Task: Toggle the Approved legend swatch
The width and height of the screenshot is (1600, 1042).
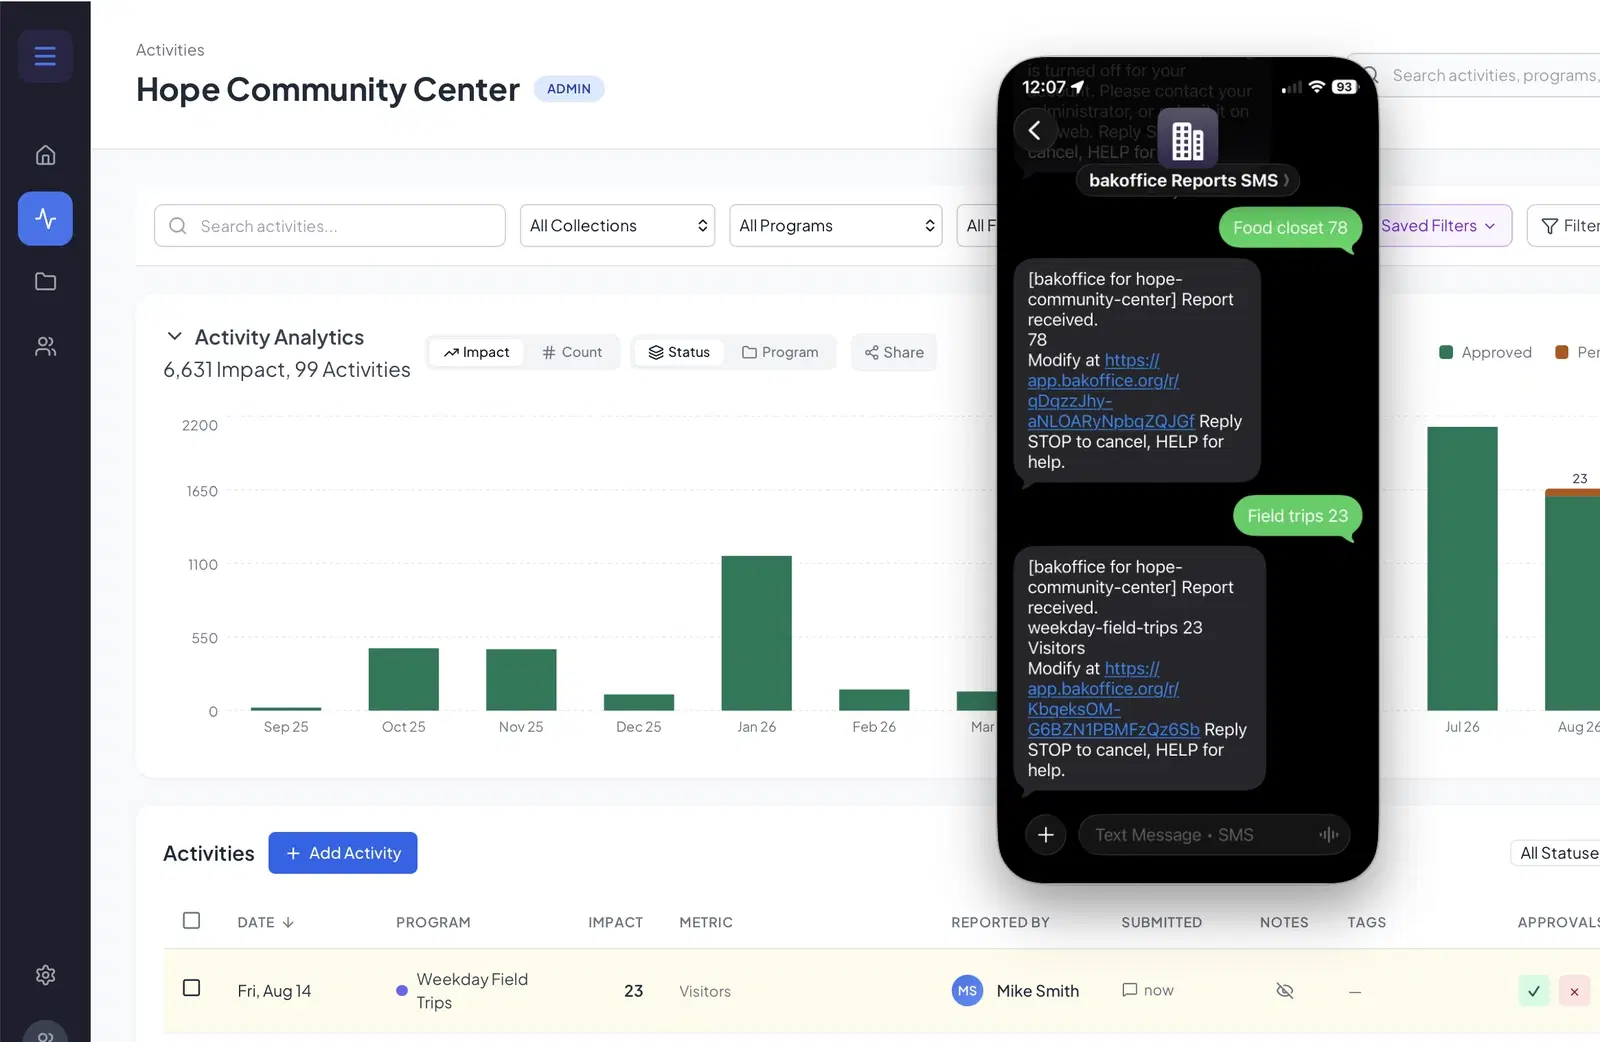Action: pos(1446,352)
